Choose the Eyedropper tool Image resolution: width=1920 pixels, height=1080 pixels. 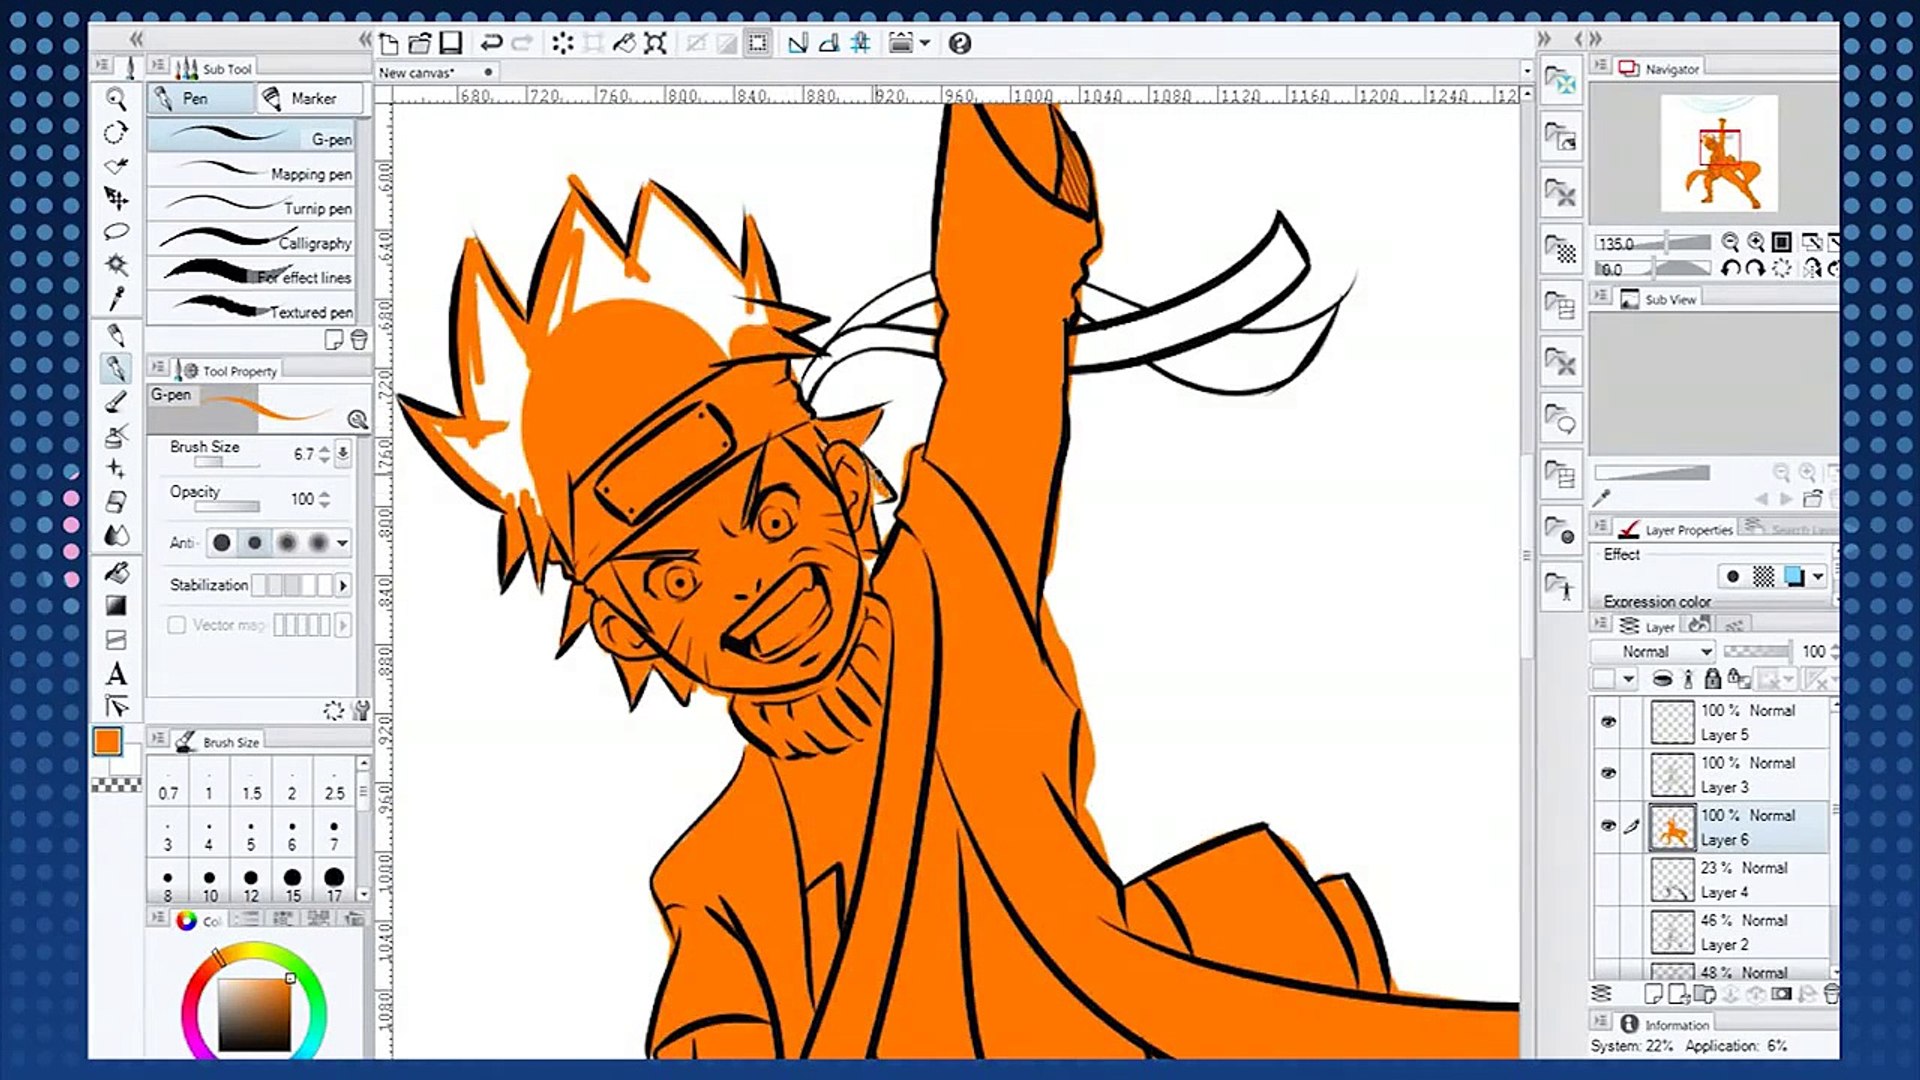pyautogui.click(x=116, y=298)
